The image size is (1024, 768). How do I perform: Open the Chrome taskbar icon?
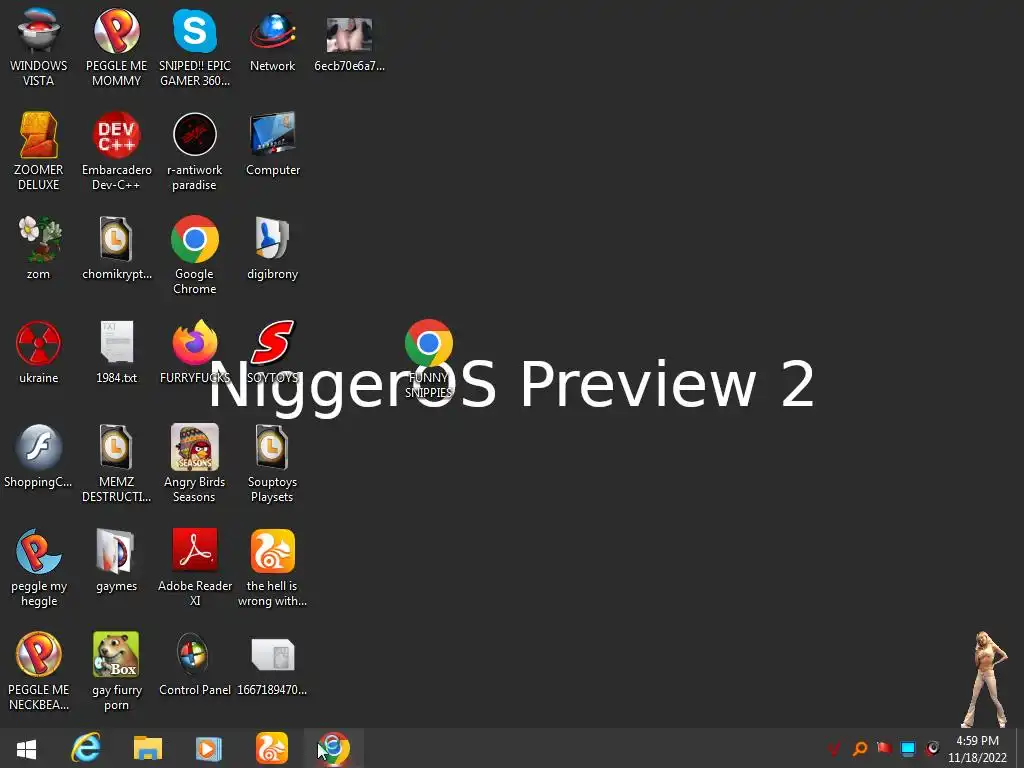point(334,748)
